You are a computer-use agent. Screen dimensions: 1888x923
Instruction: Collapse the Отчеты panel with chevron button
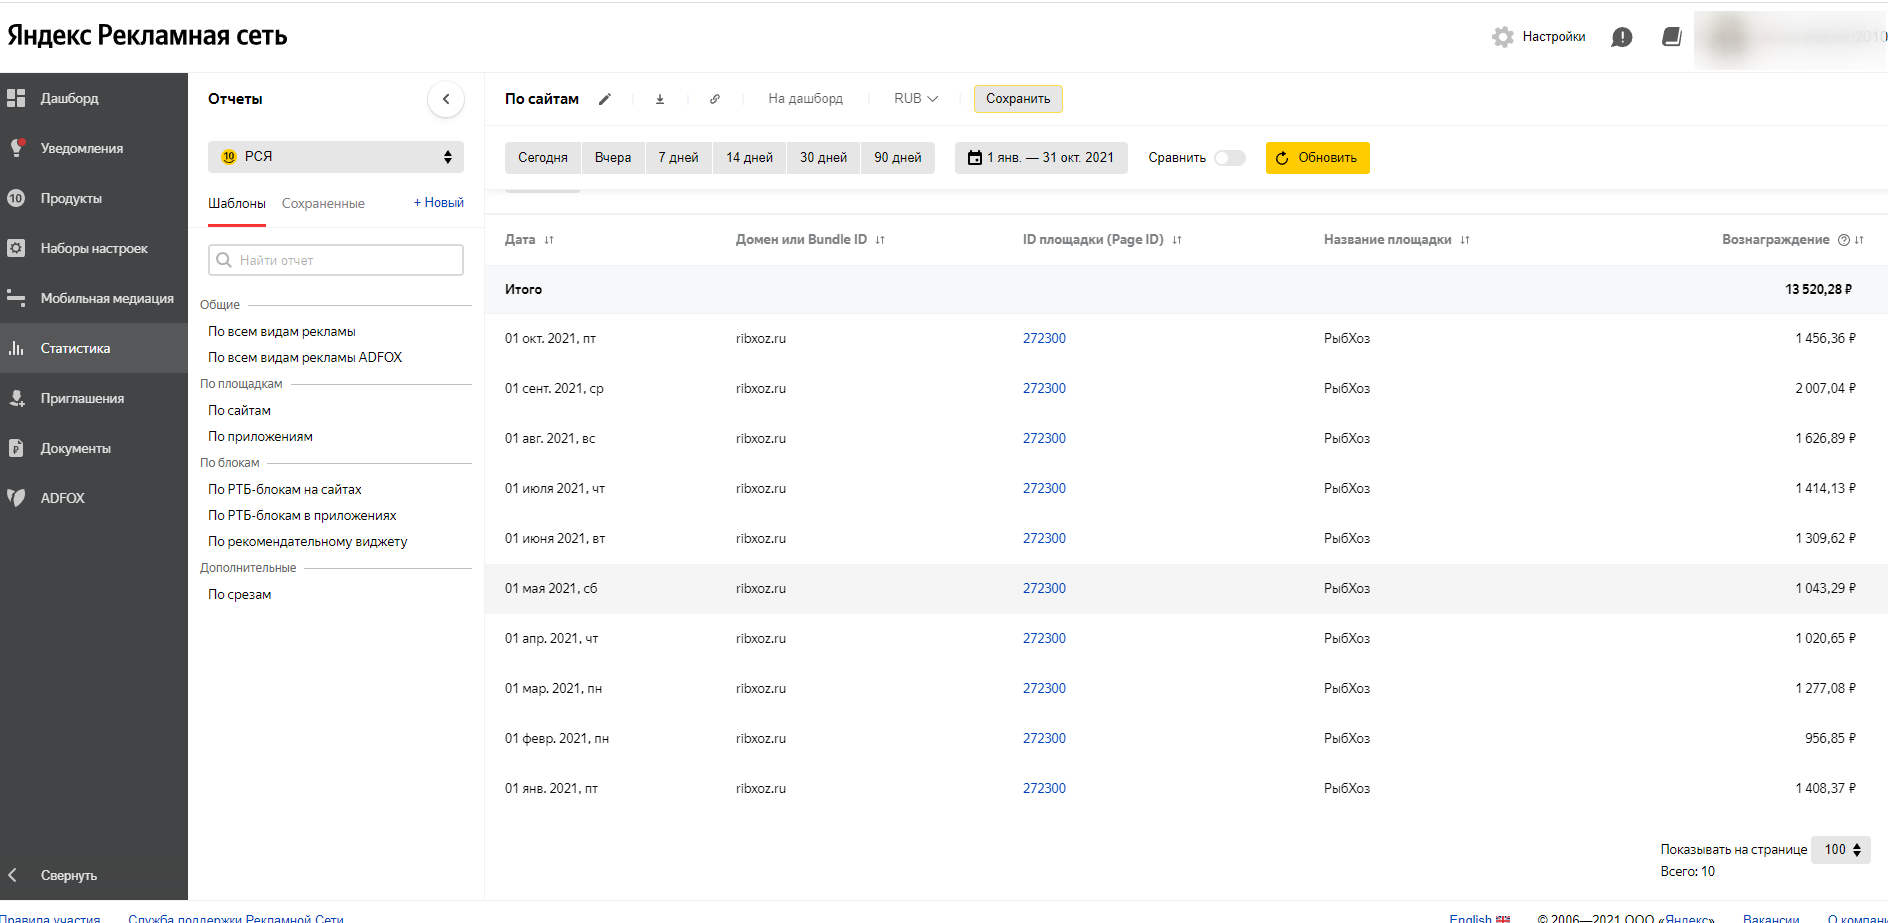(446, 99)
